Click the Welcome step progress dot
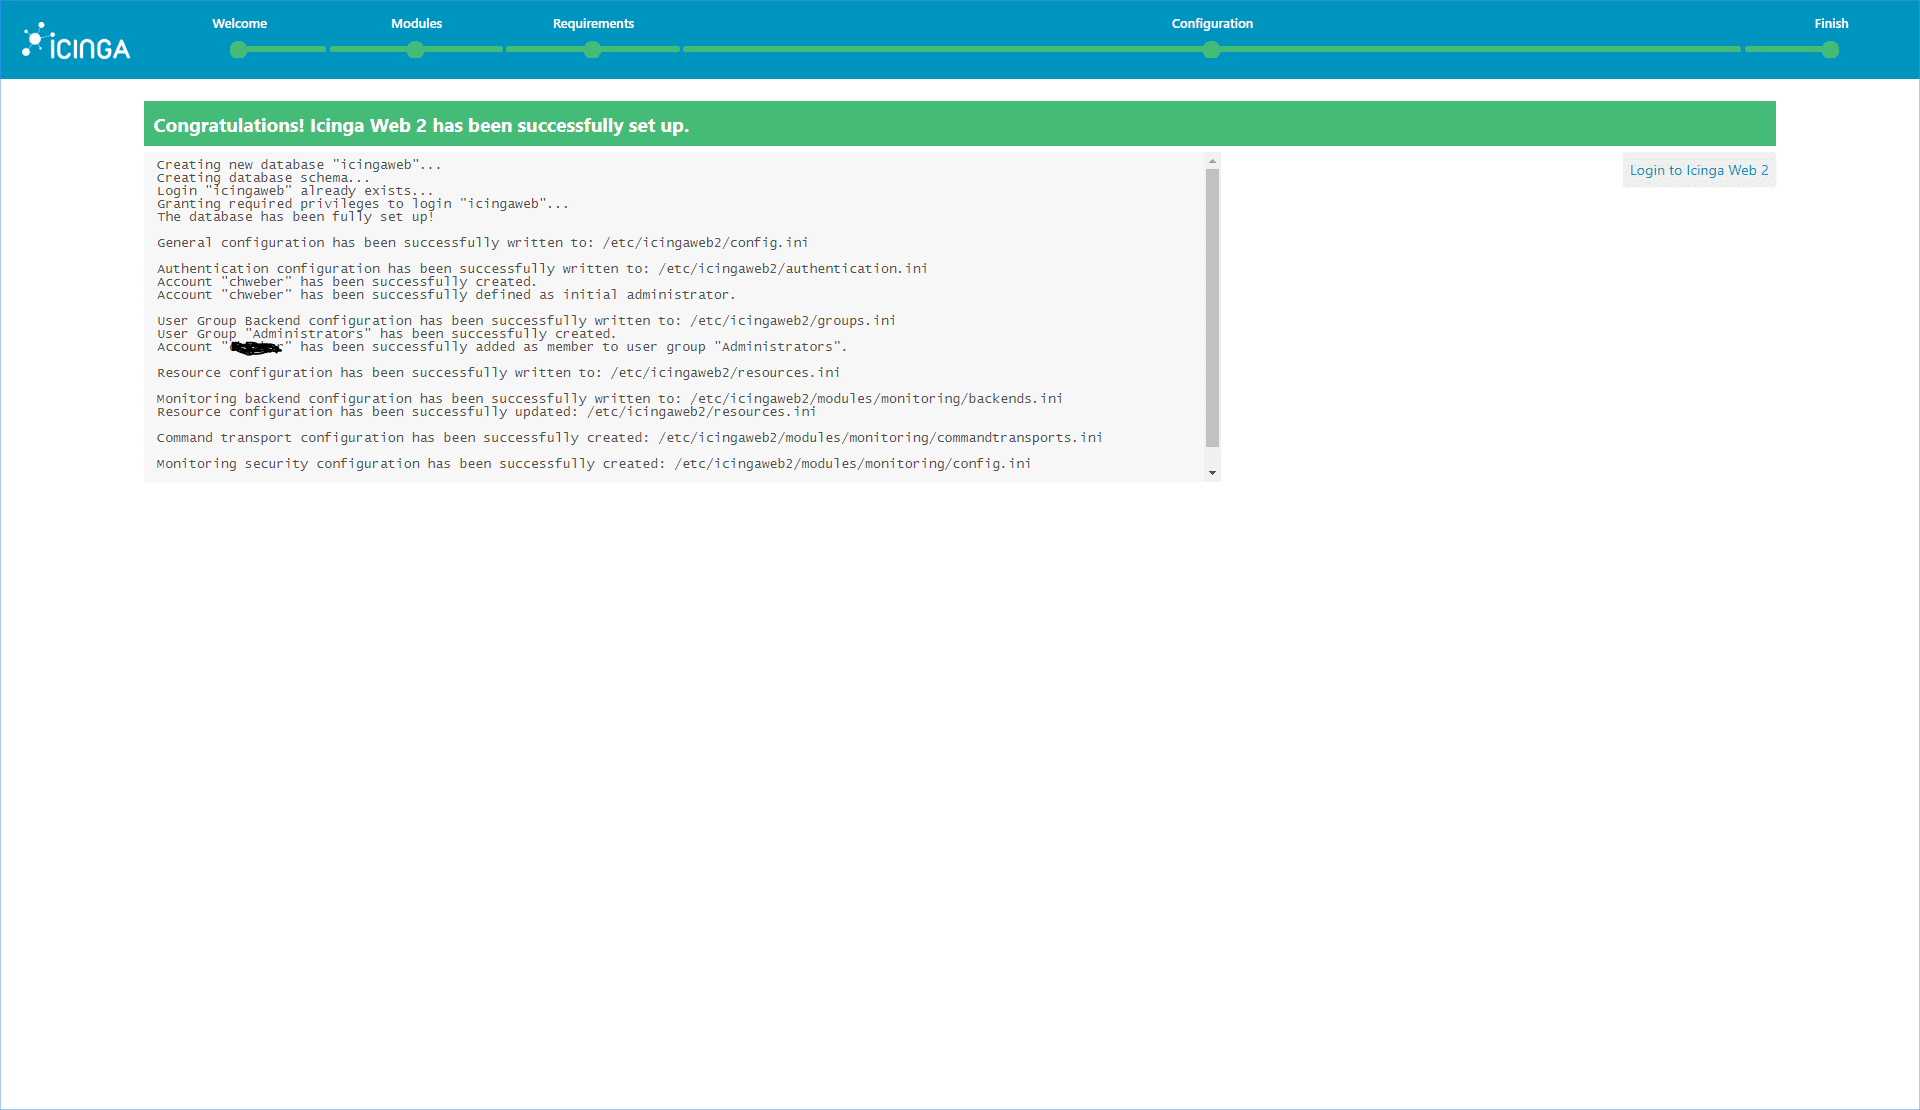This screenshot has width=1920, height=1110. (x=238, y=49)
